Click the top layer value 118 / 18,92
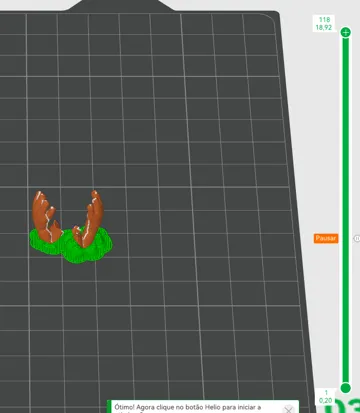 324,24
